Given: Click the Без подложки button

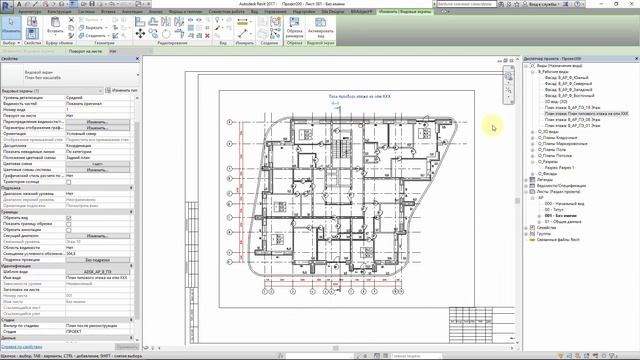Looking at the screenshot, I should click(x=98, y=260).
